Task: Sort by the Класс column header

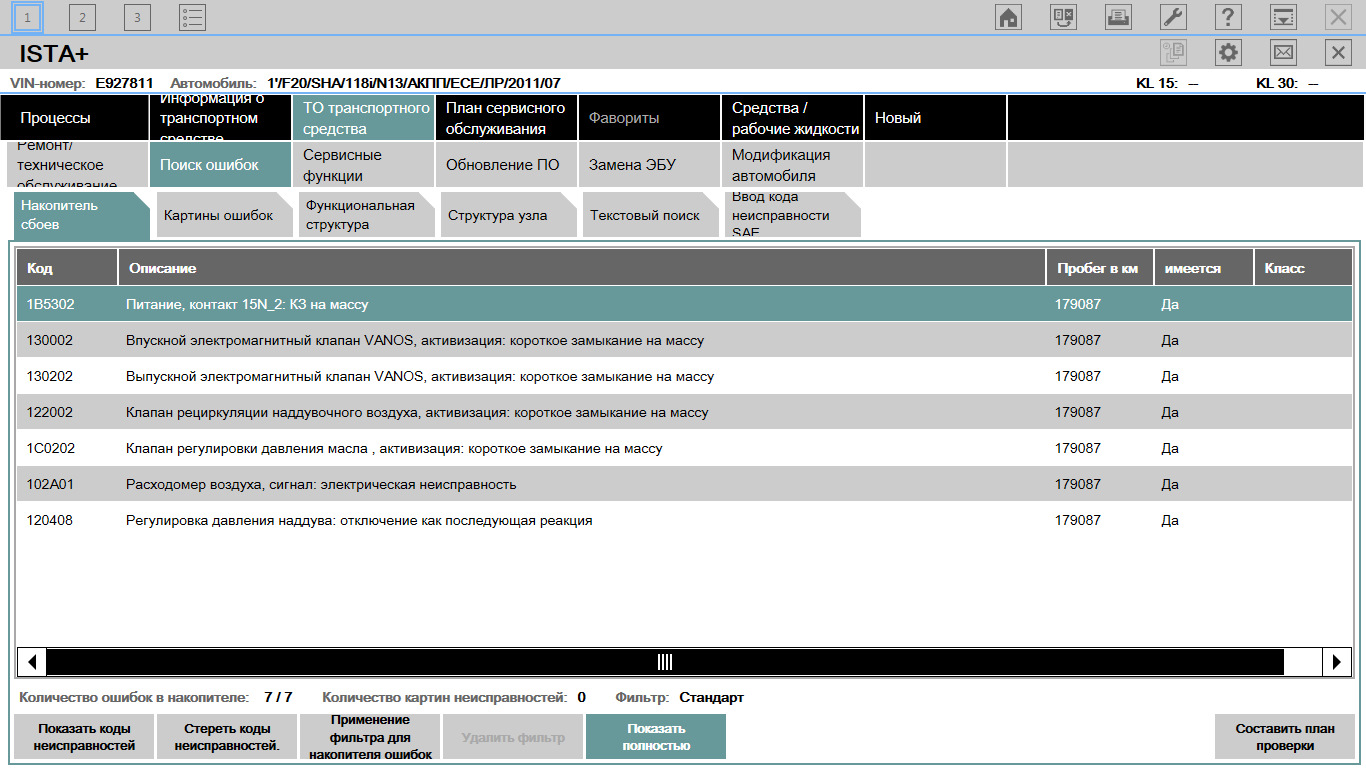Action: click(x=1302, y=268)
